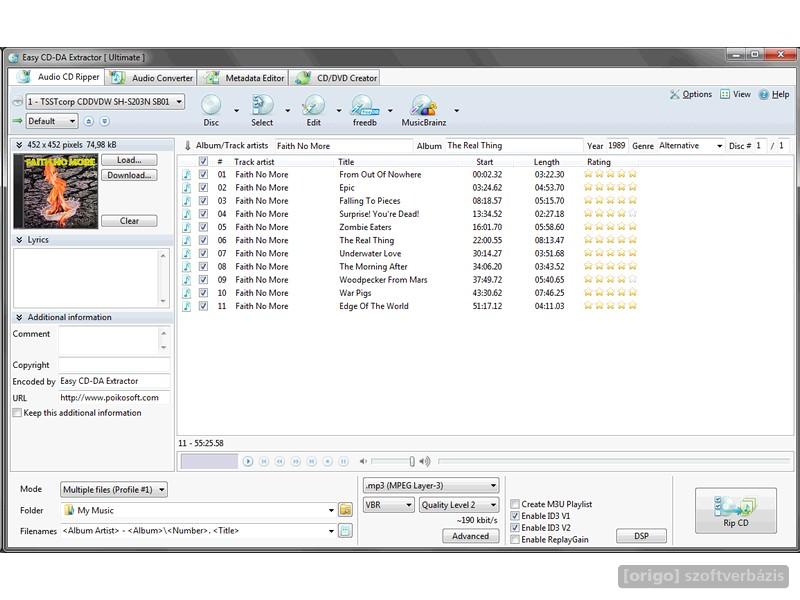Click the playback seek bar
Viewport: 800px width, 600px height.
click(614, 461)
